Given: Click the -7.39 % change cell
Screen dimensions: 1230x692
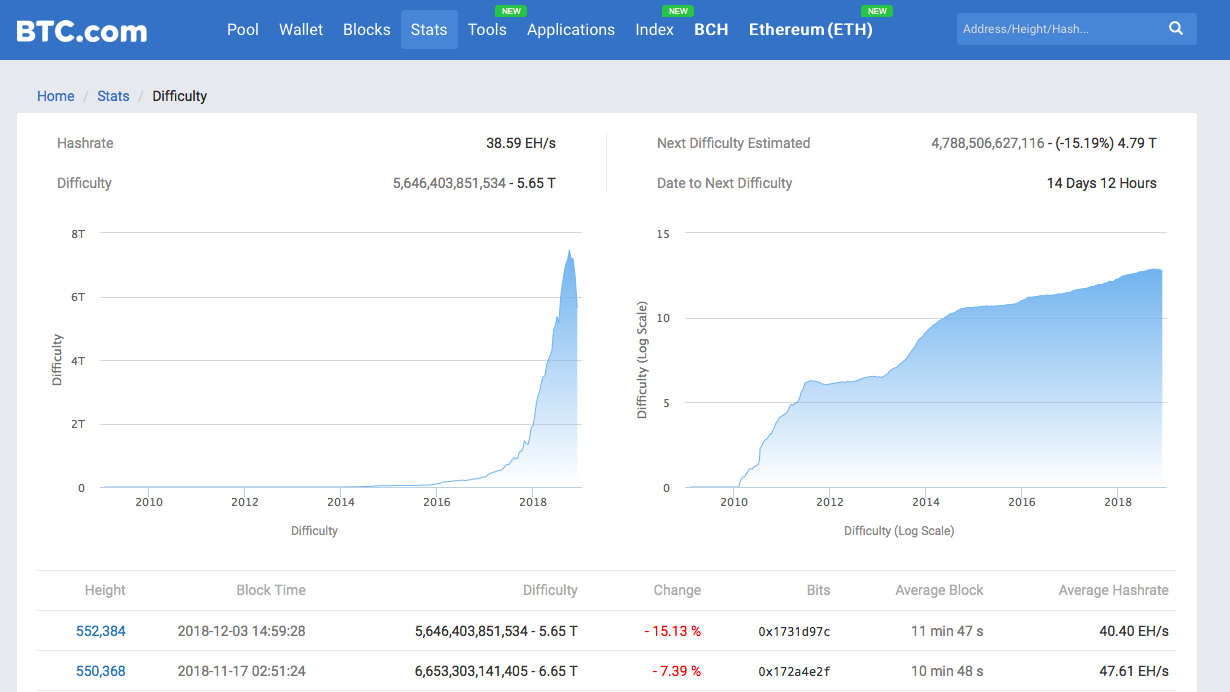Looking at the screenshot, I should coord(676,671).
